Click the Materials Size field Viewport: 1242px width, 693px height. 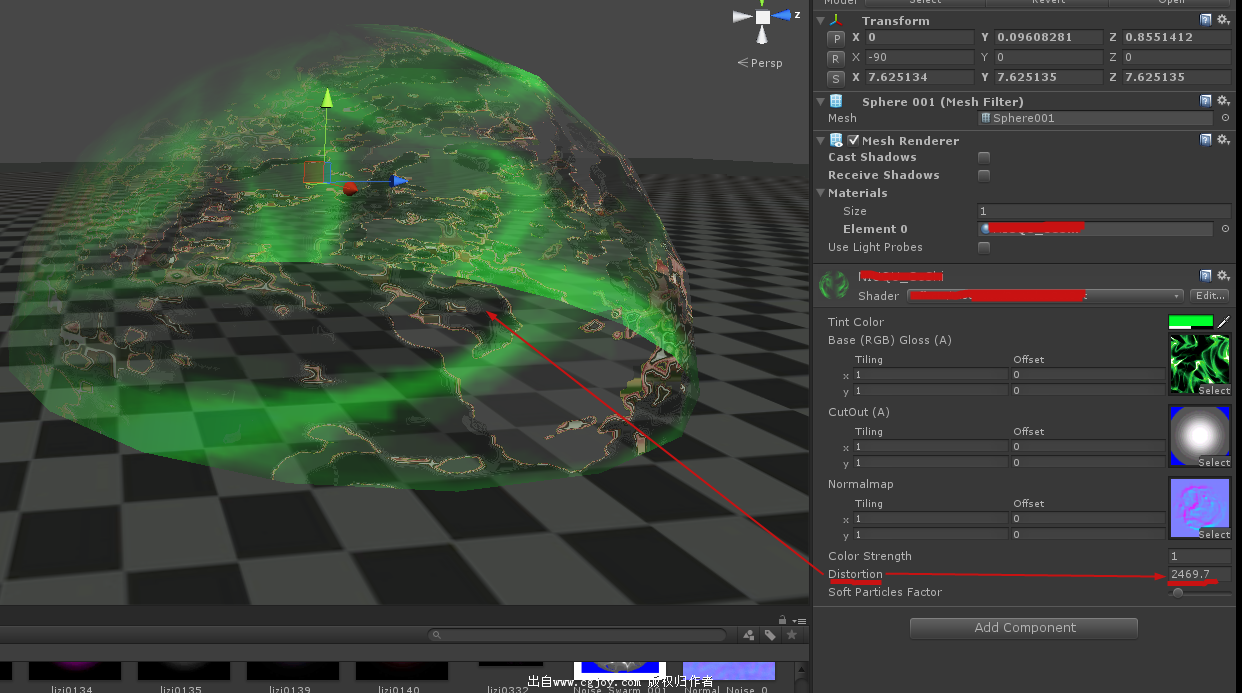[1104, 211]
